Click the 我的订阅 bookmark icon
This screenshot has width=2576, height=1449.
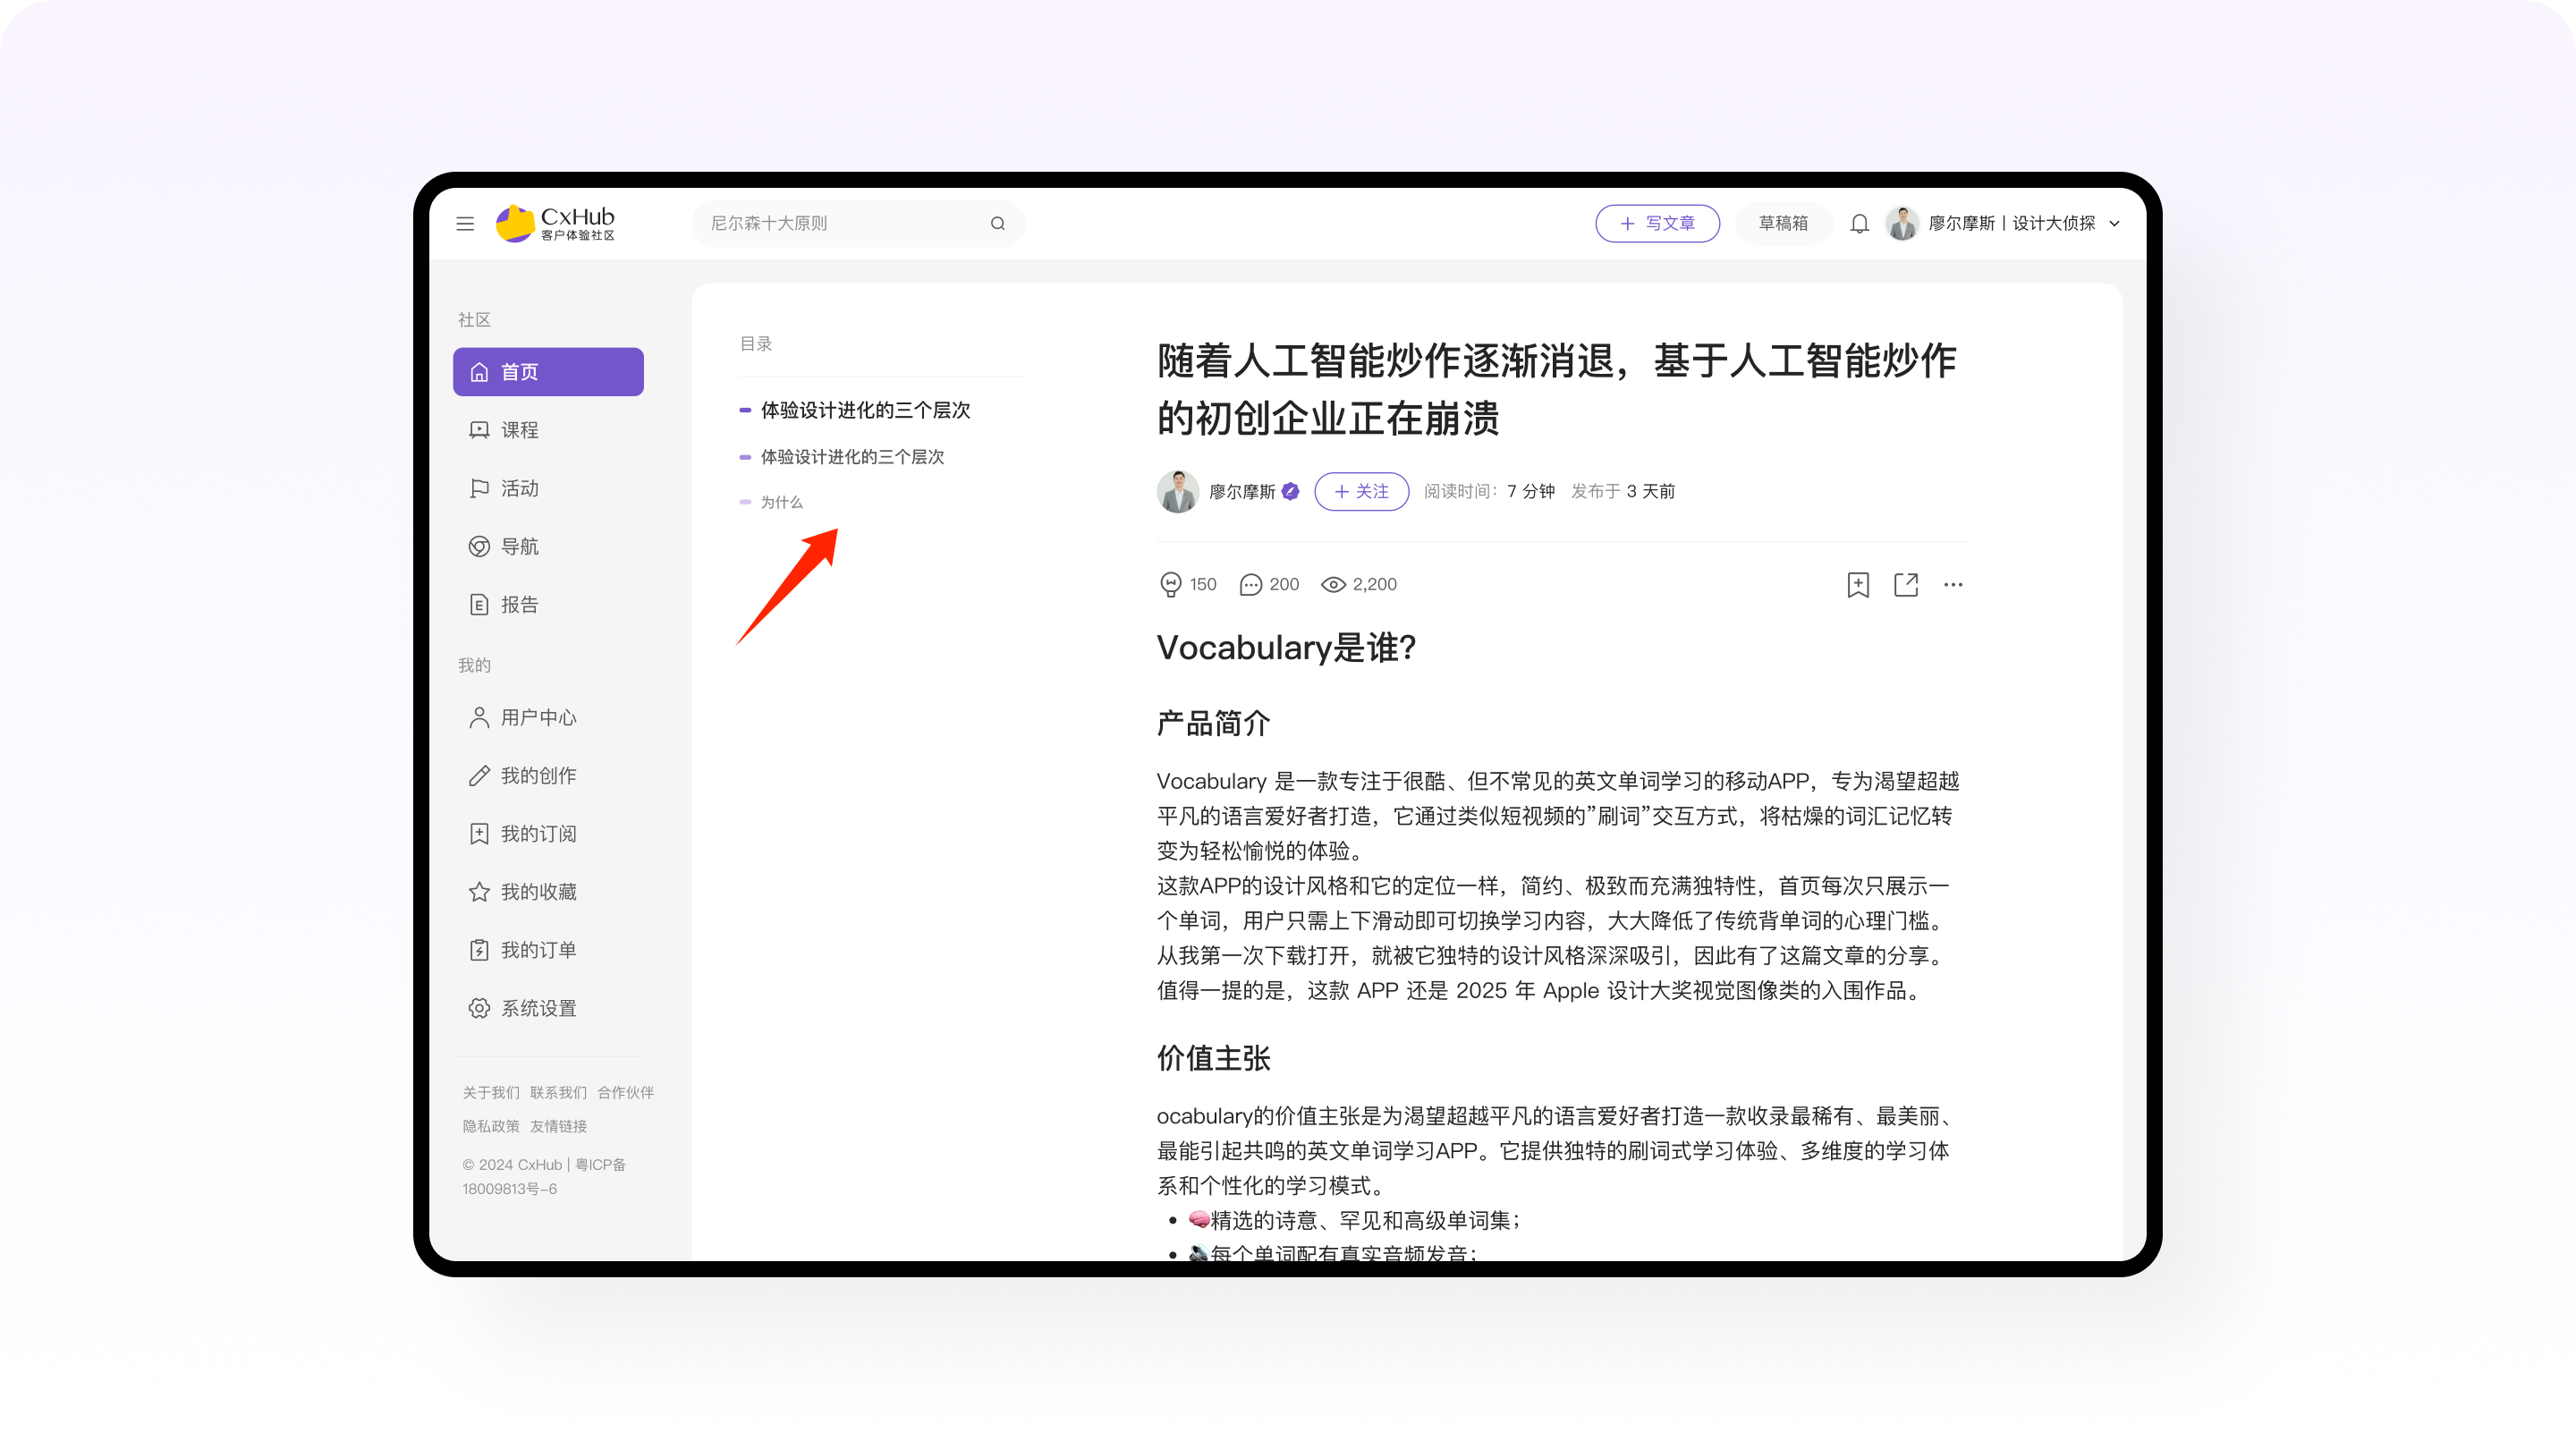click(x=479, y=833)
